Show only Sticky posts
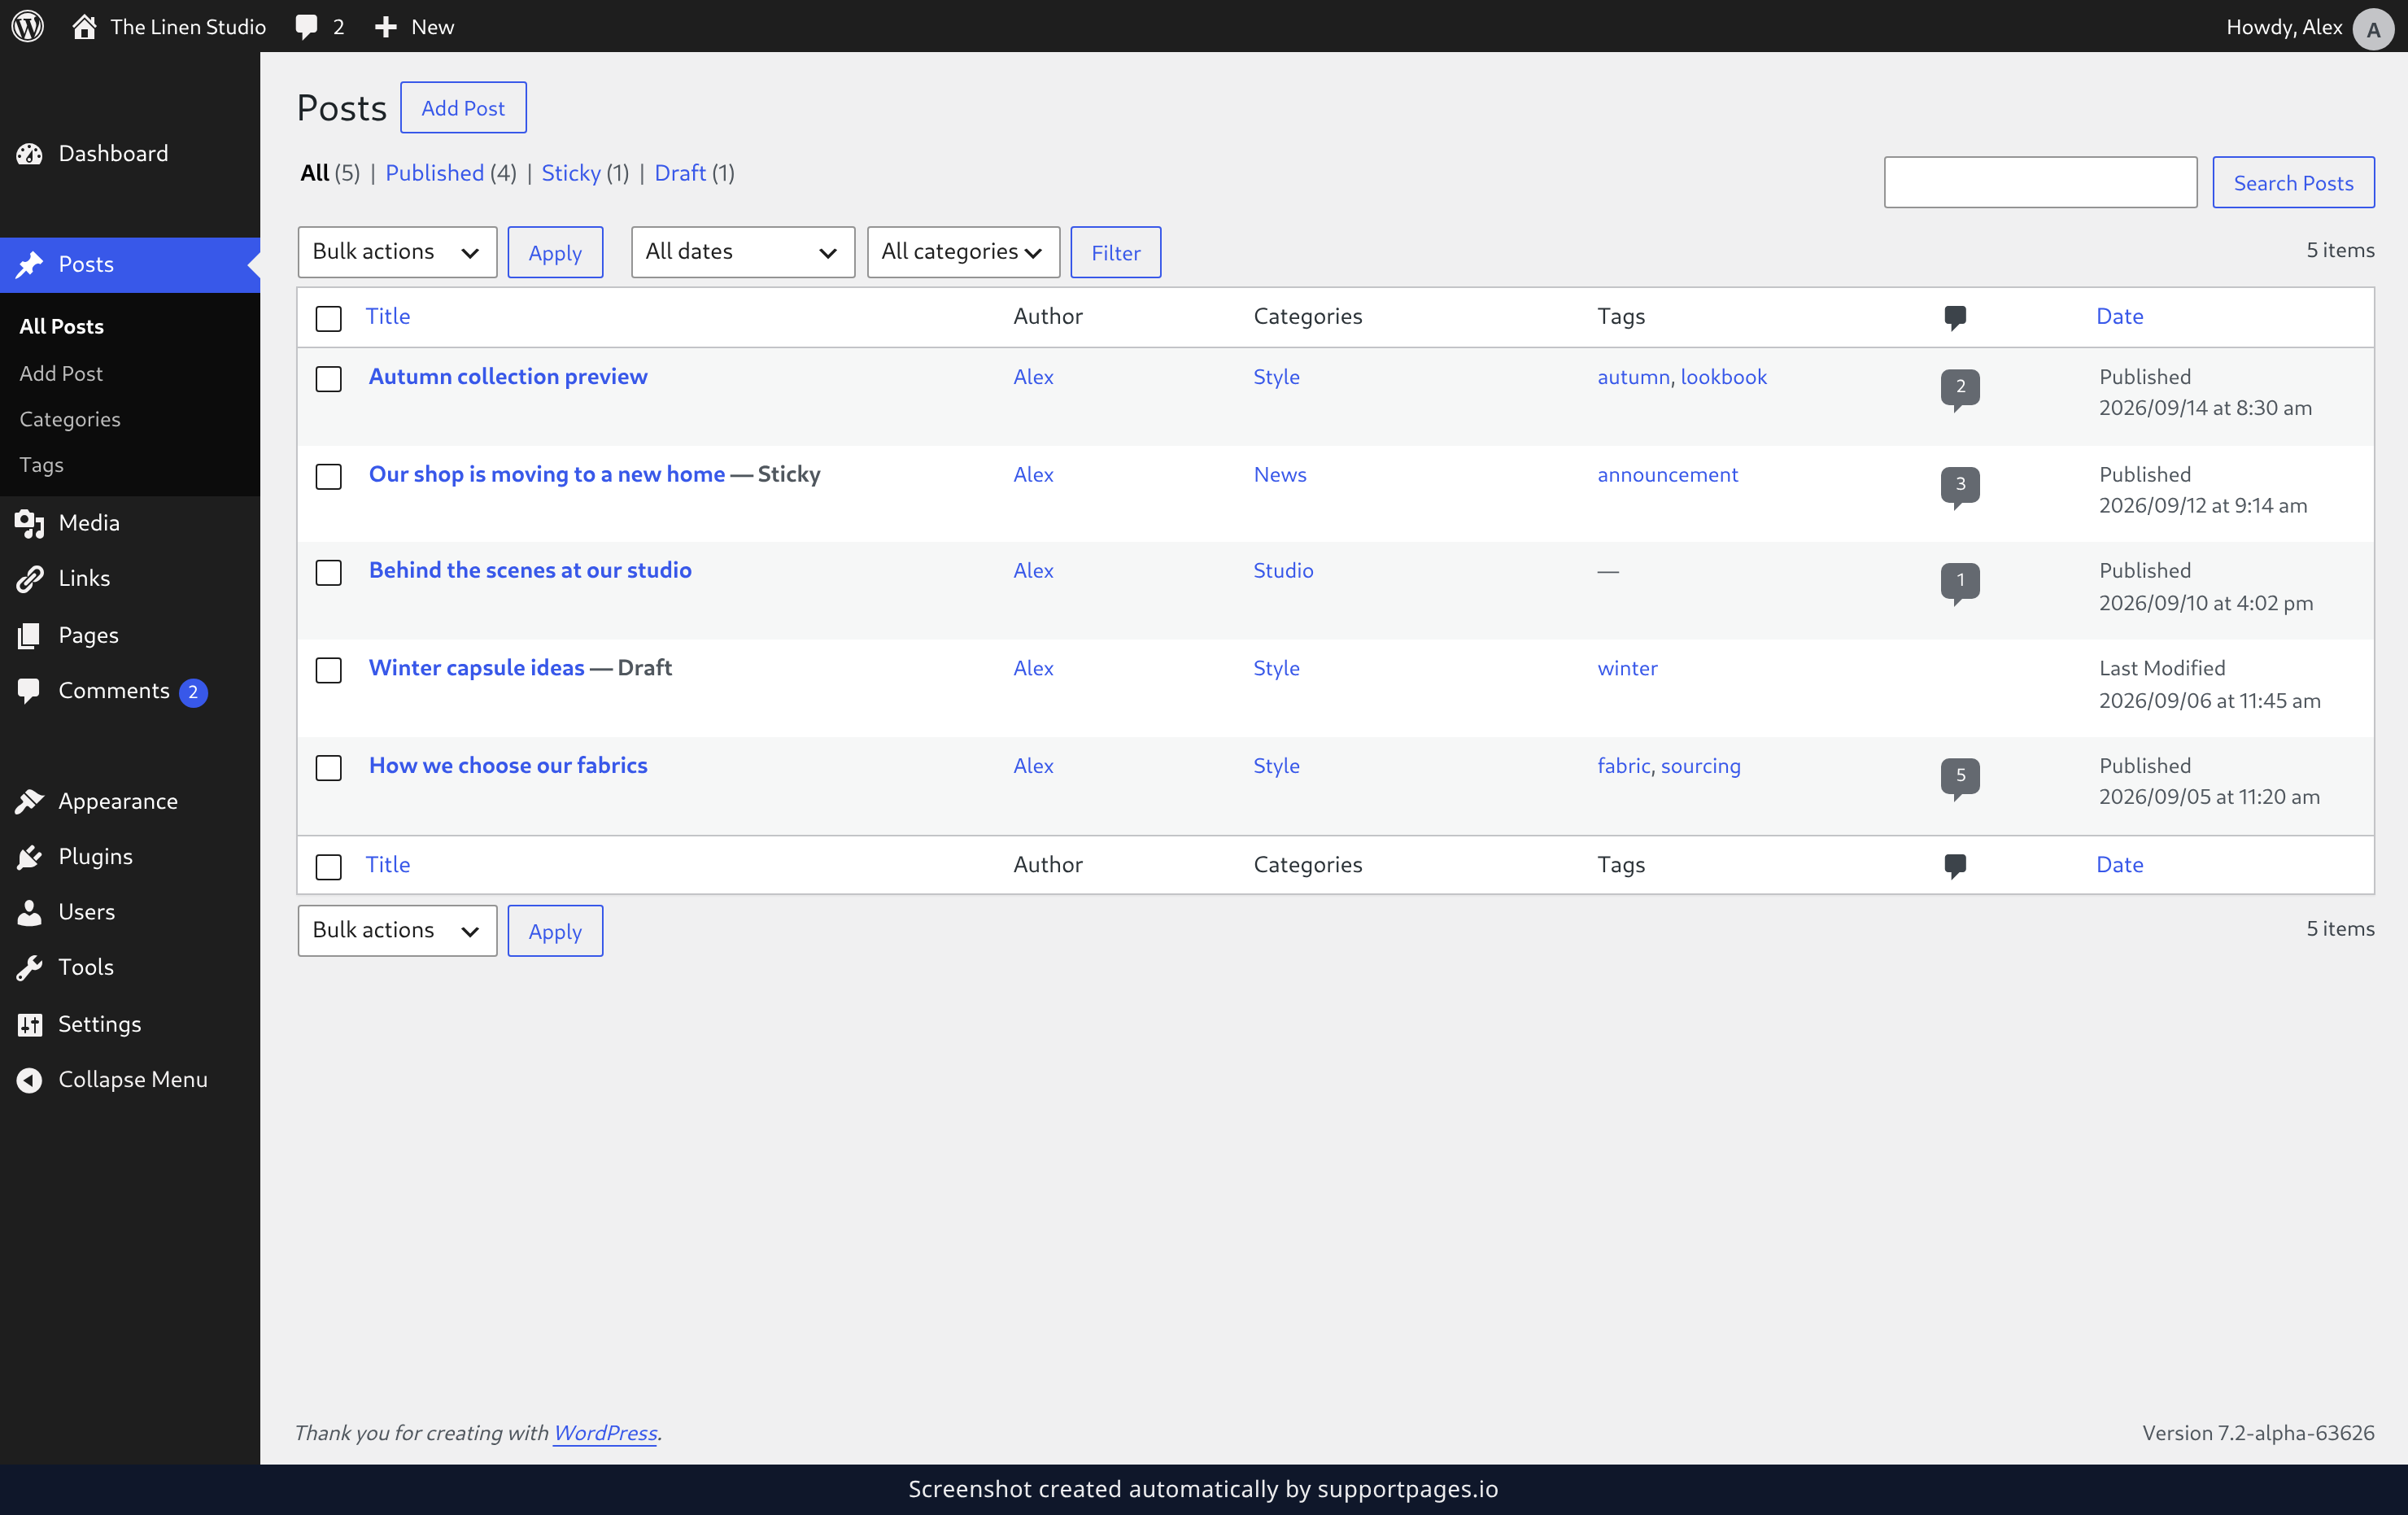 coord(571,173)
